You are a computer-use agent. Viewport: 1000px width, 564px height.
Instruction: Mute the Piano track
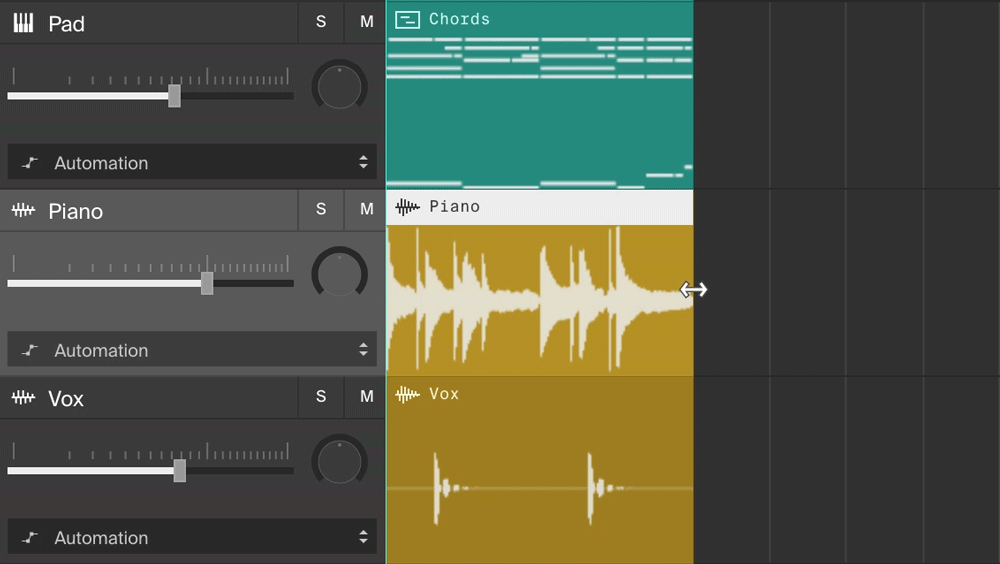click(367, 209)
